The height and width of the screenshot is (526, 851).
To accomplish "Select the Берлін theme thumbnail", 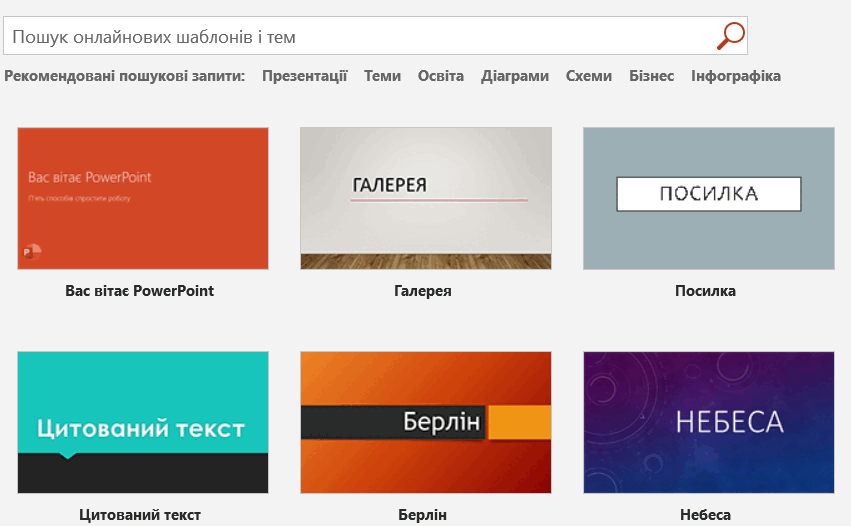I will 426,422.
